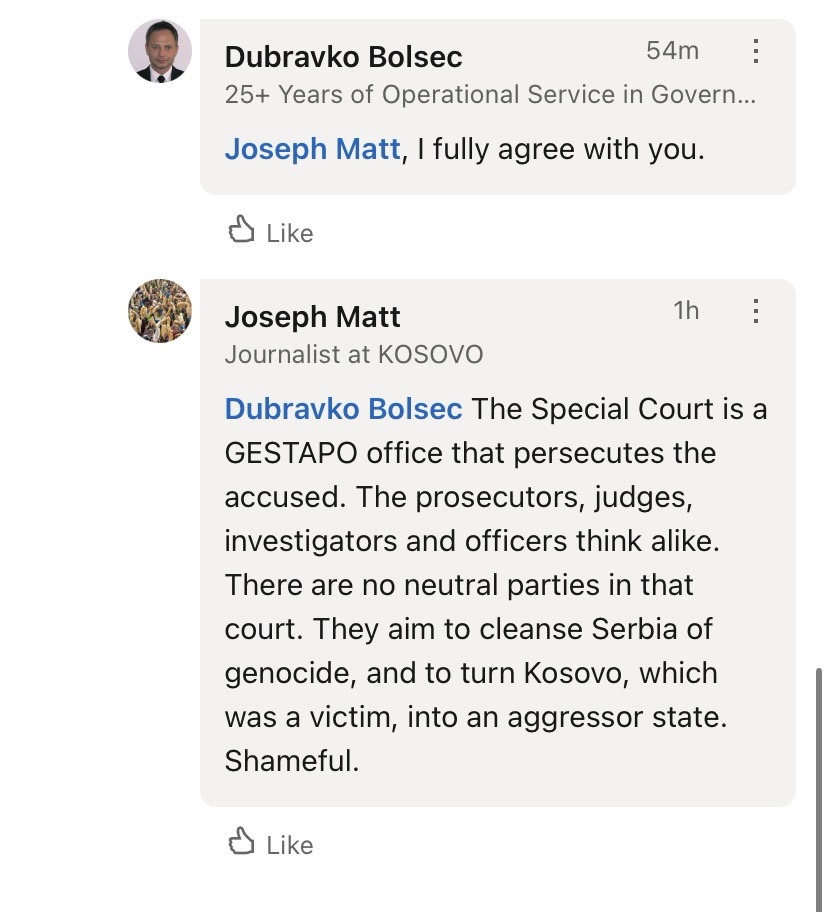Viewport: 828px width, 912px height.
Task: Click the thumbs-up icon under Joseph Matt's comment
Action: (x=241, y=843)
